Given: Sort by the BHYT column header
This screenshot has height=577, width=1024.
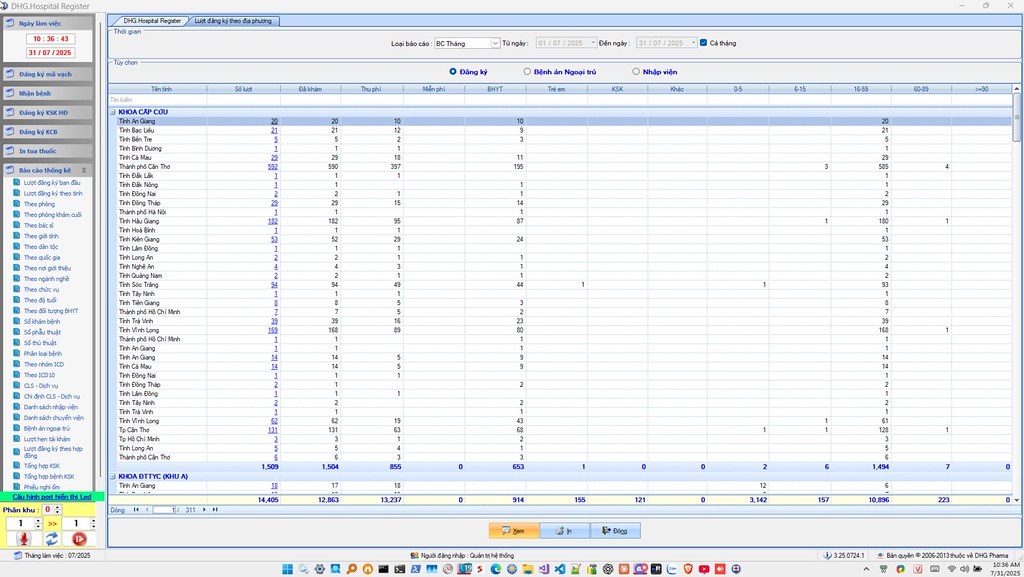Looking at the screenshot, I should click(495, 89).
